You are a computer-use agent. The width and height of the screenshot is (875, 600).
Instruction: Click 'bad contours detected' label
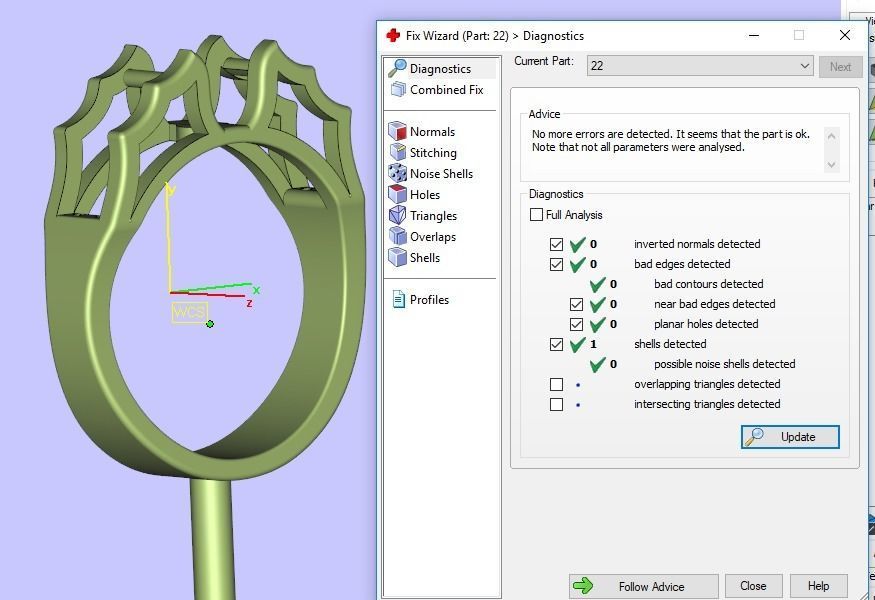[709, 284]
